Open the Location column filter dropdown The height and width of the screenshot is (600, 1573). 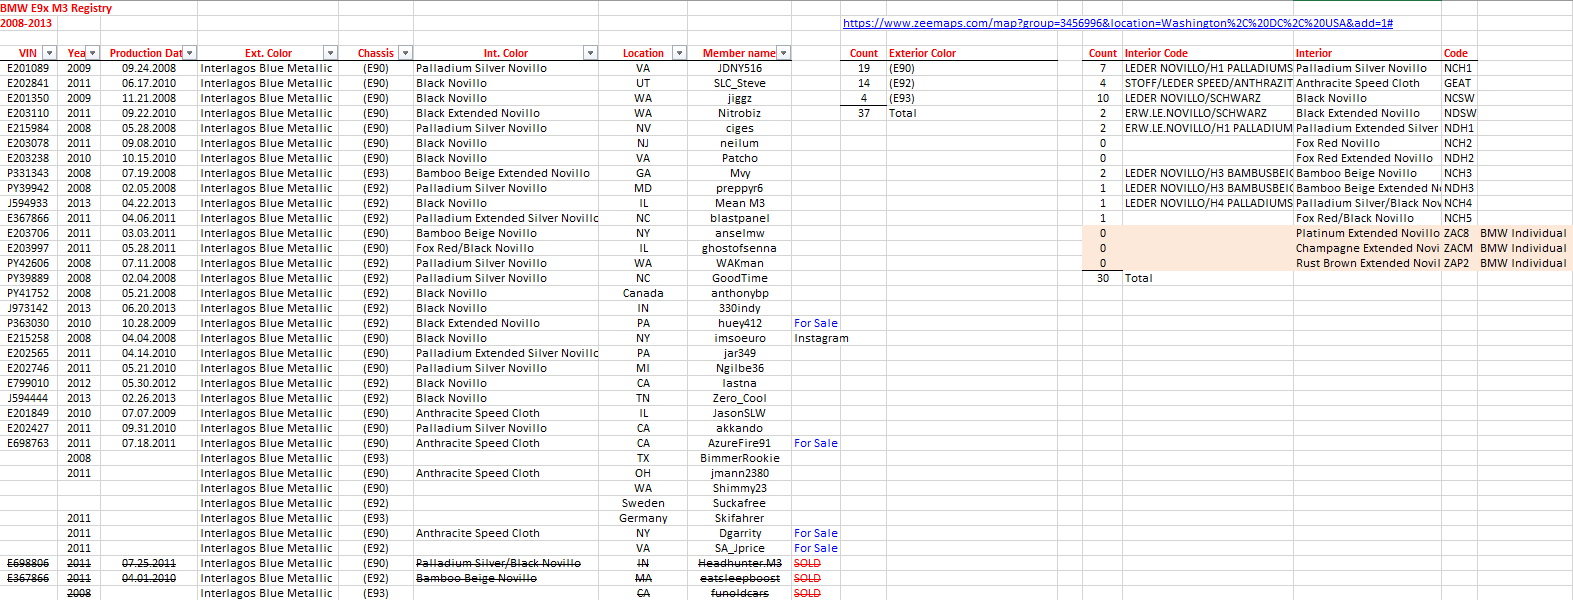click(x=679, y=53)
